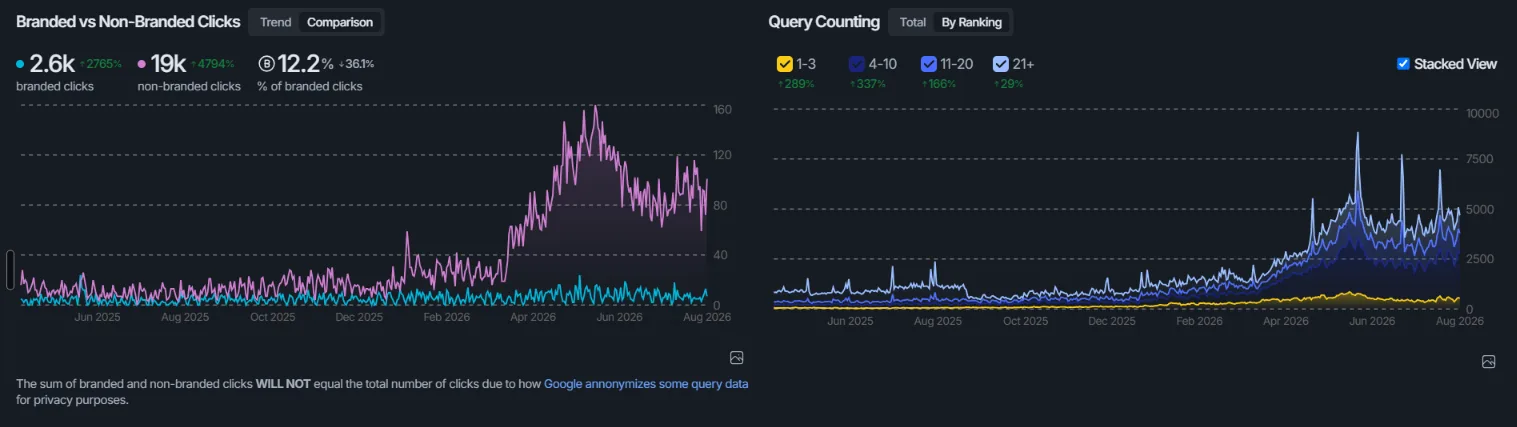The image size is (1517, 427).
Task: Grab the vertical handle at left edge
Action: click(11, 269)
